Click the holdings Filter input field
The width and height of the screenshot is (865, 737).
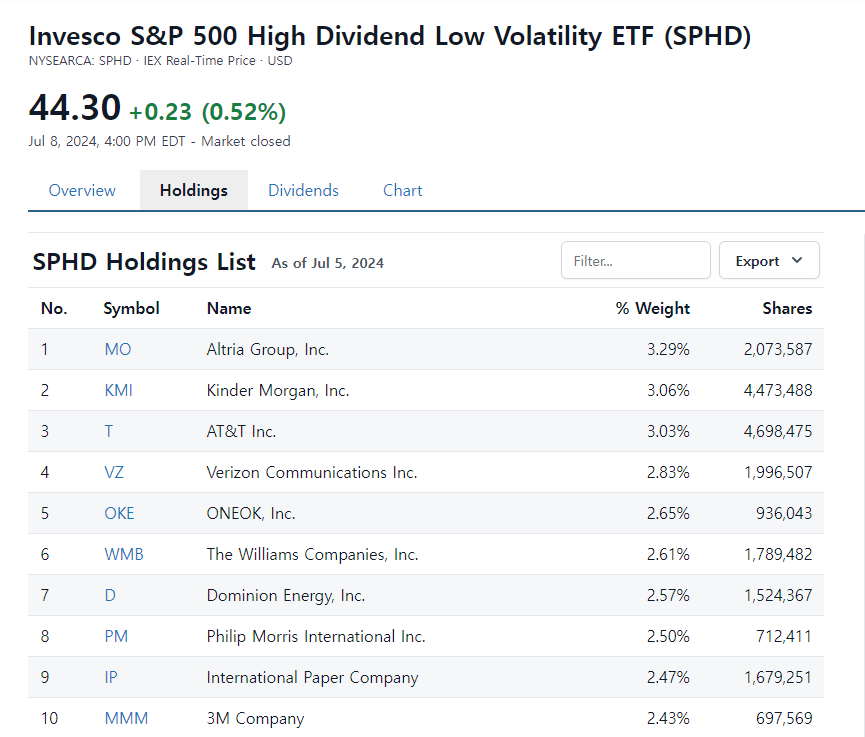tap(636, 260)
